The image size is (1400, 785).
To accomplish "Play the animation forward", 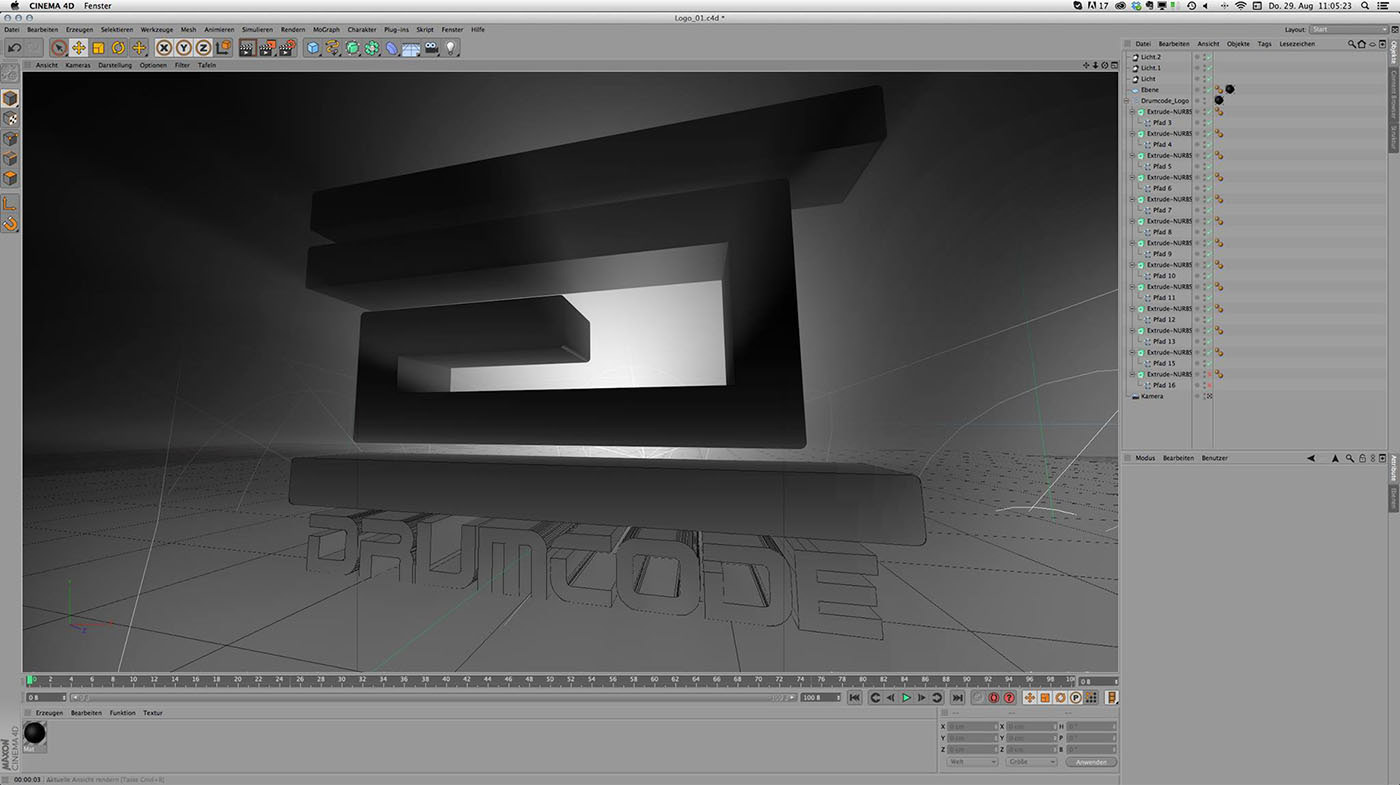I will [x=906, y=697].
